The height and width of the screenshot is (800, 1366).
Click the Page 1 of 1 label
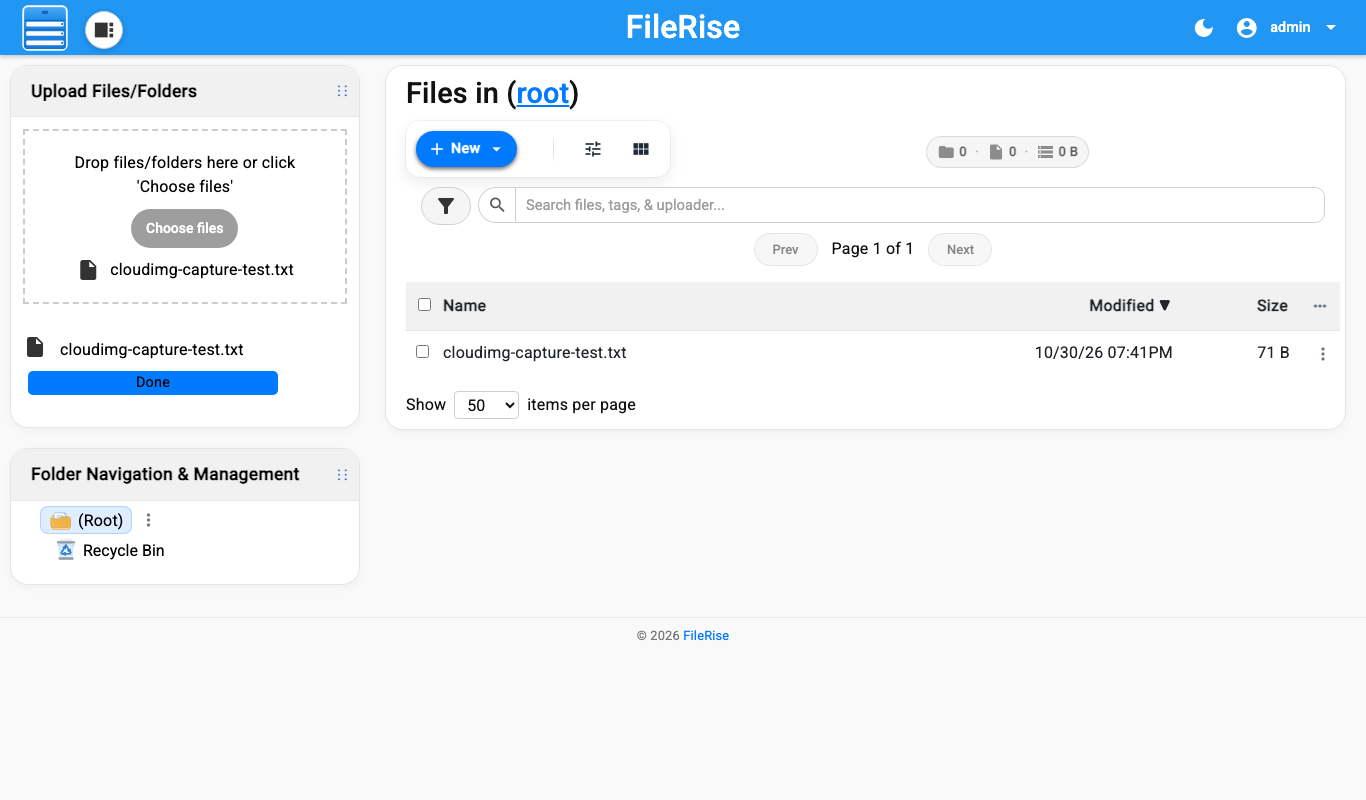(873, 249)
